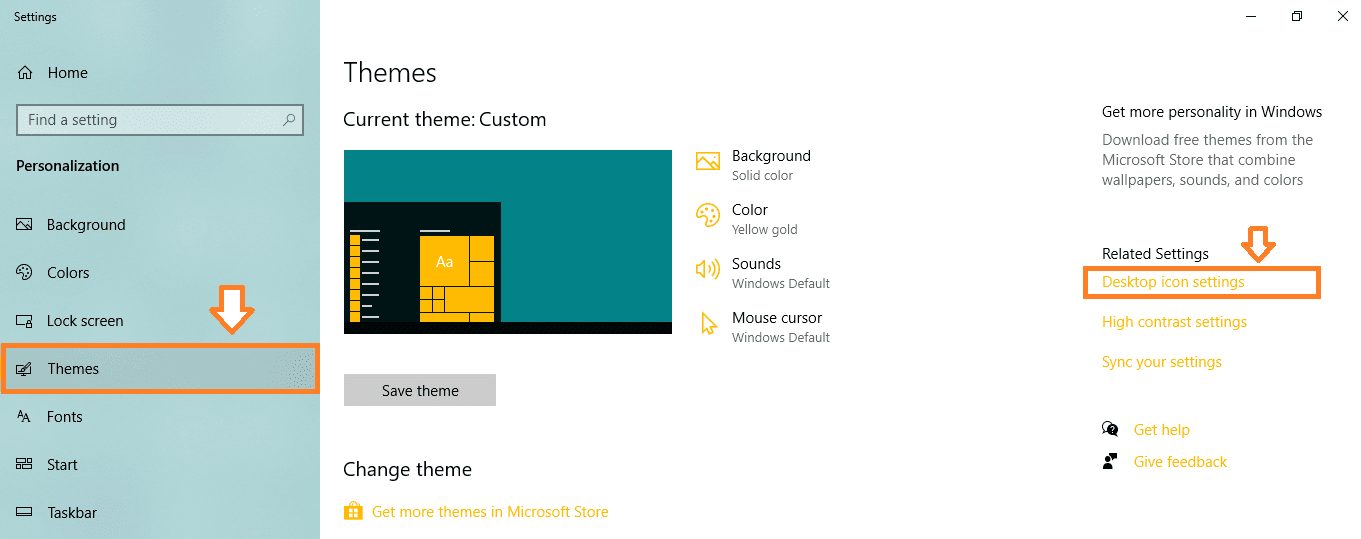The height and width of the screenshot is (539, 1361).
Task: Open Sync your settings link
Action: click(1162, 362)
